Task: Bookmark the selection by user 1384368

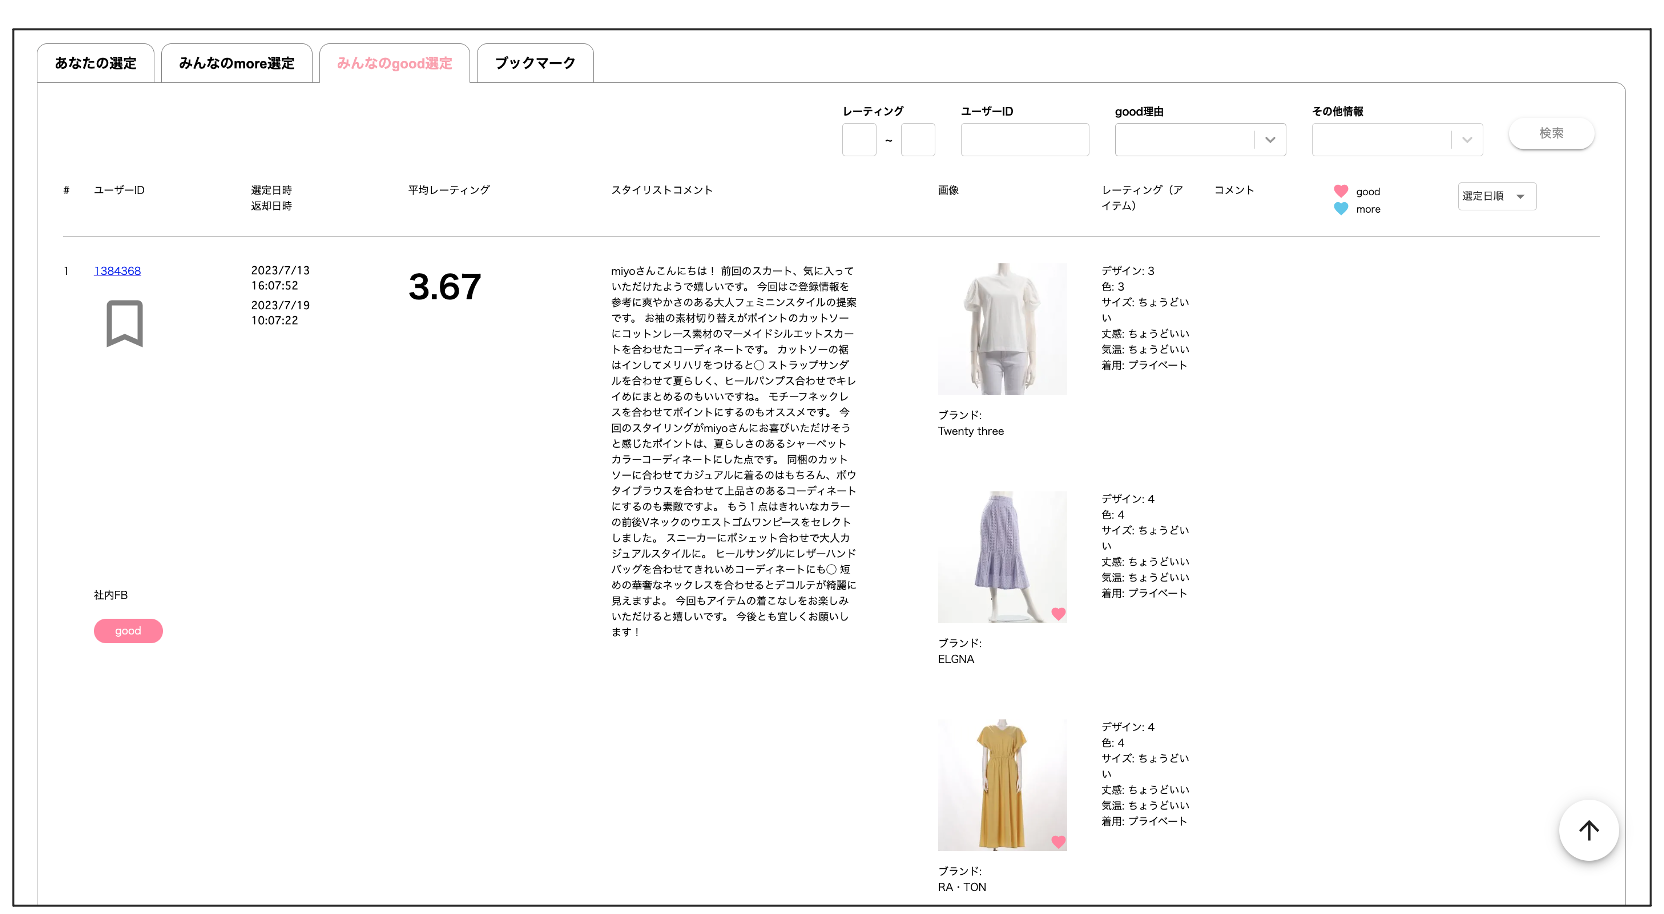Action: pyautogui.click(x=125, y=323)
